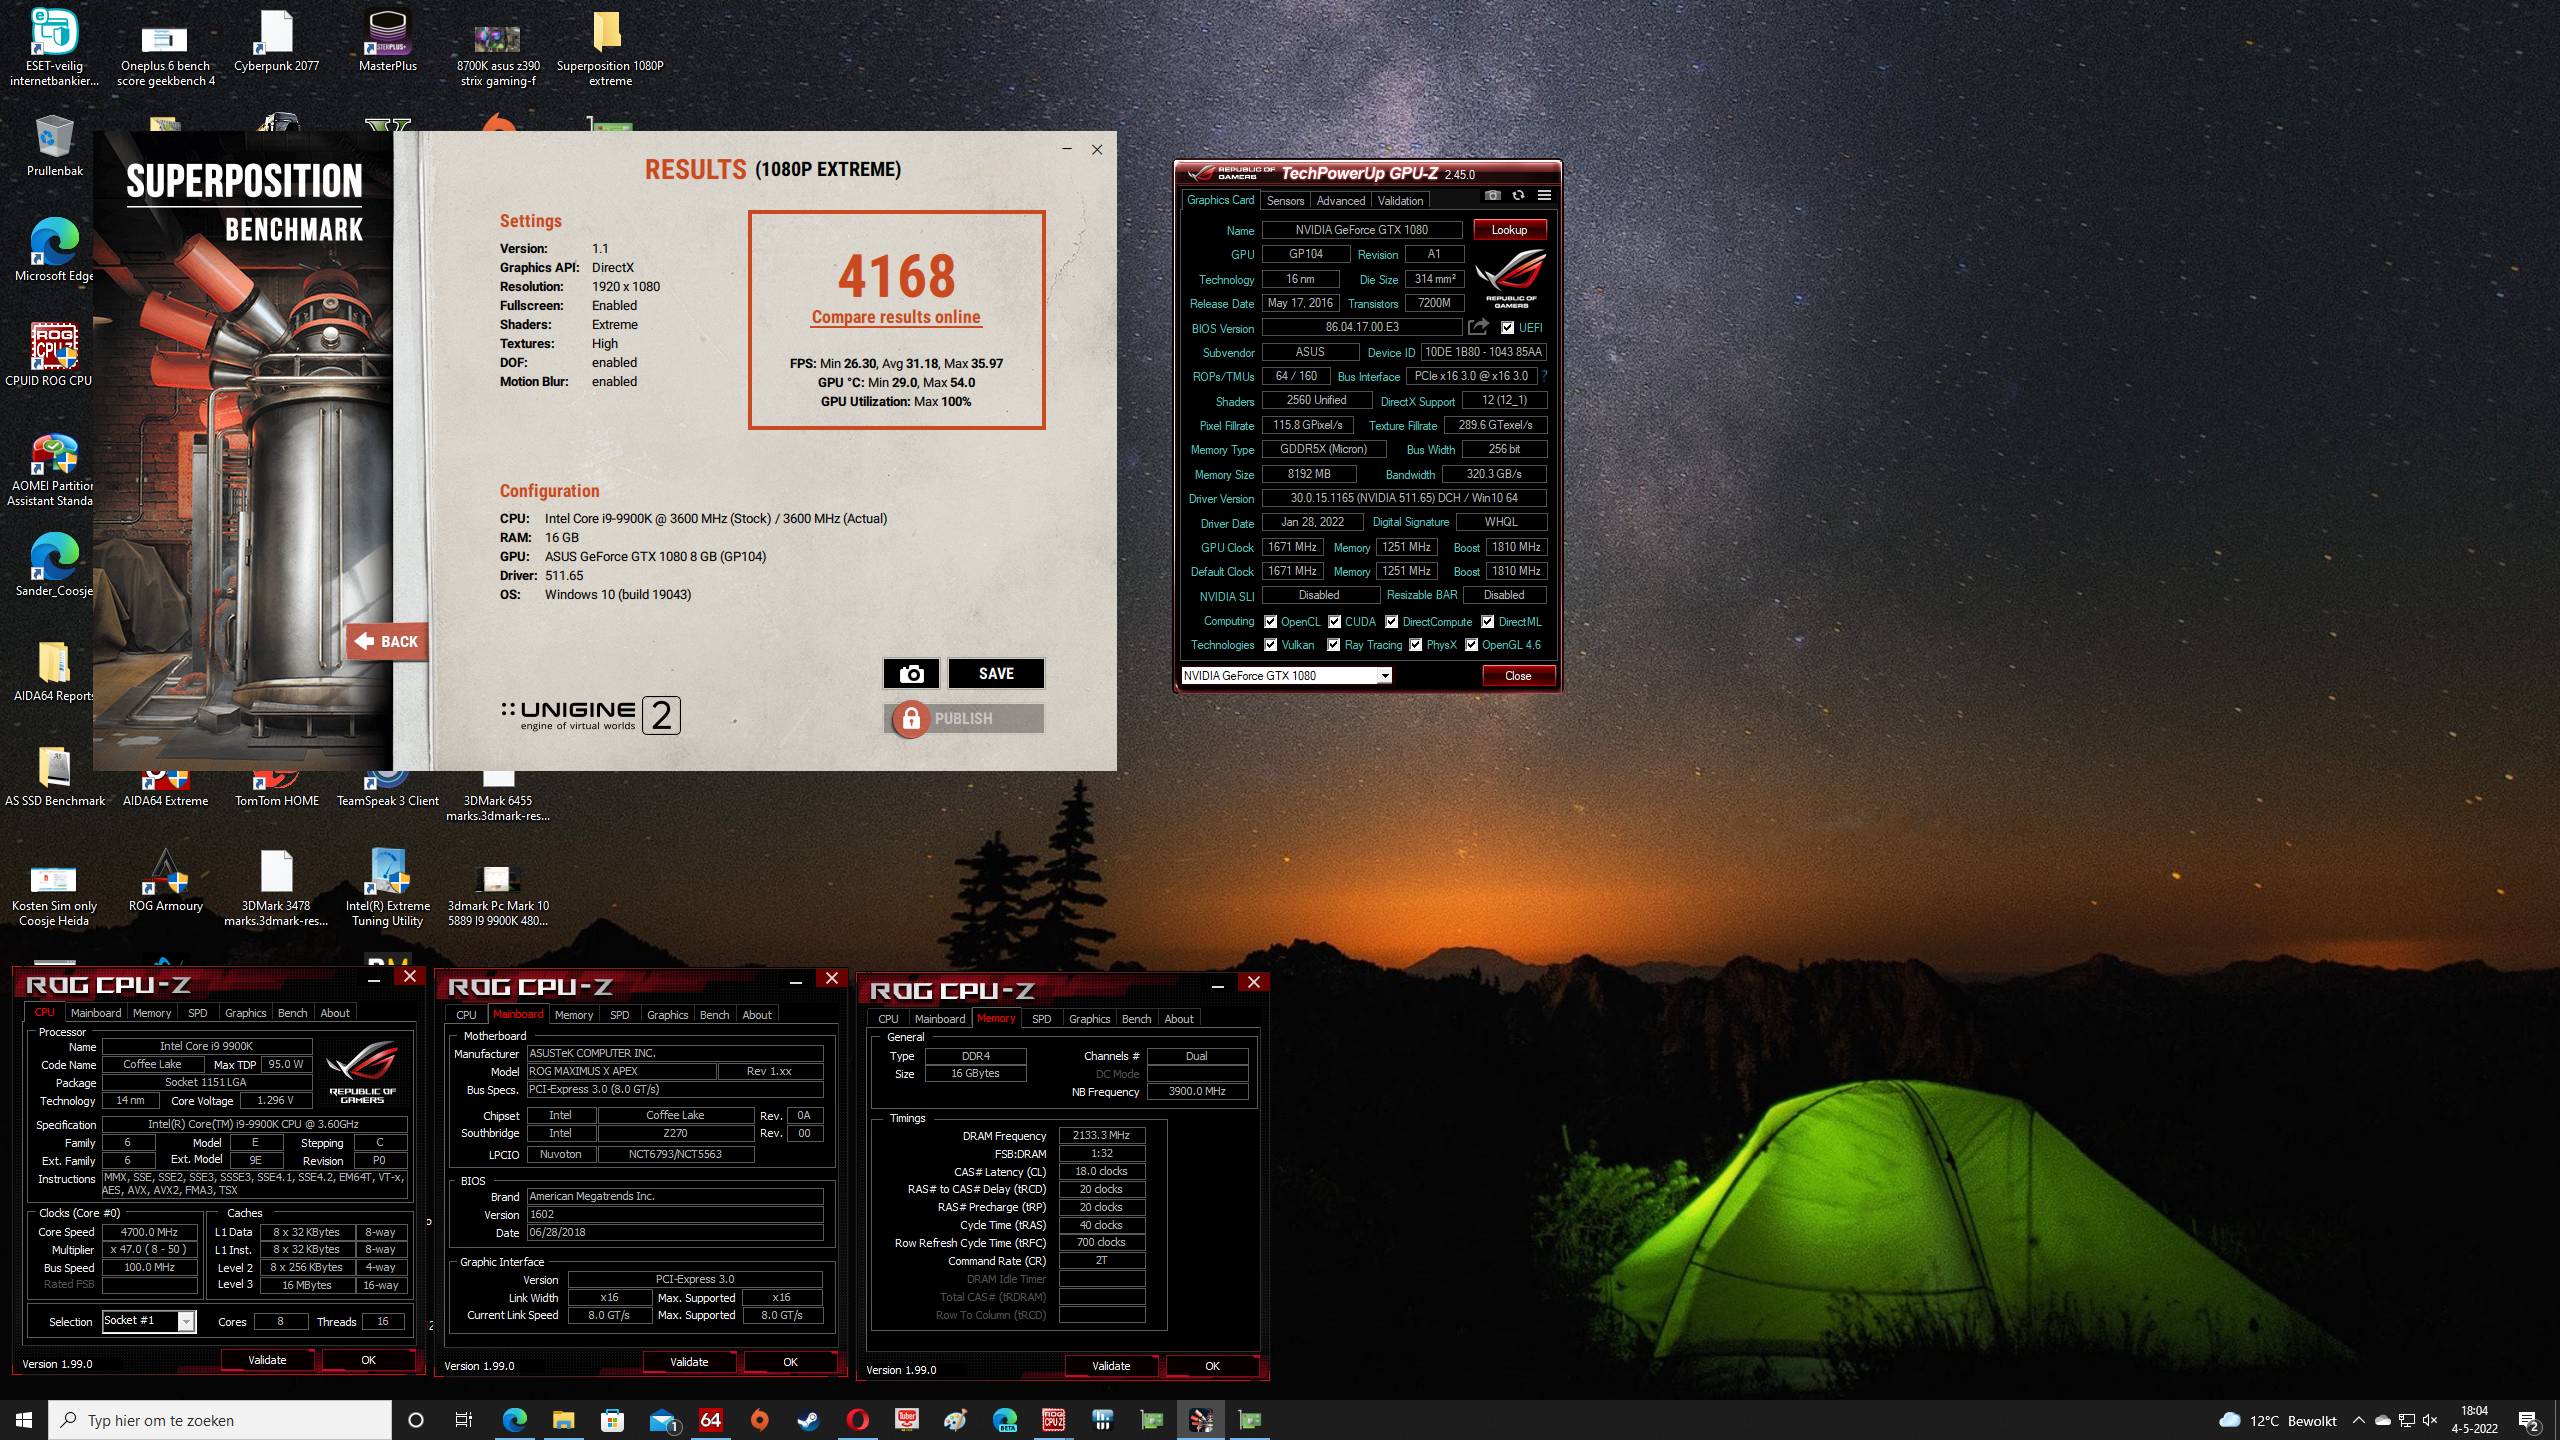Click the Close button in GPU-Z

1518,676
